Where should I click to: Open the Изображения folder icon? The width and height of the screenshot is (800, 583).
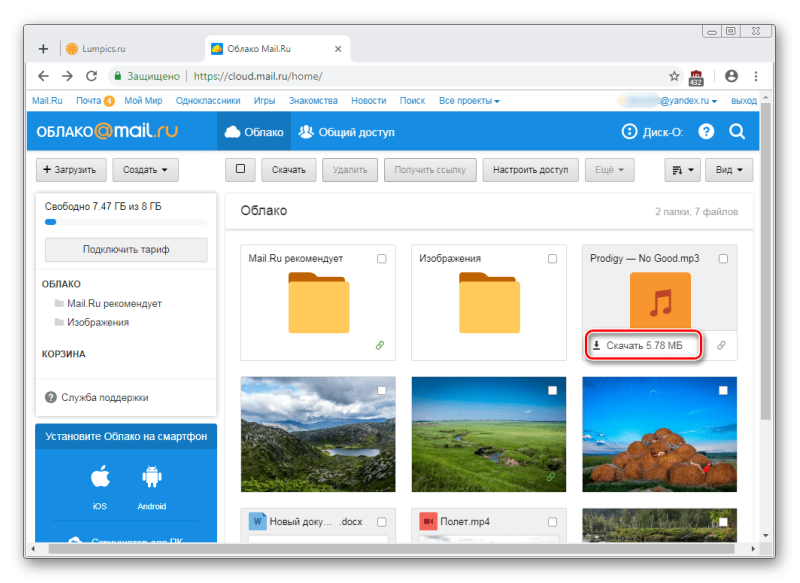point(489,303)
